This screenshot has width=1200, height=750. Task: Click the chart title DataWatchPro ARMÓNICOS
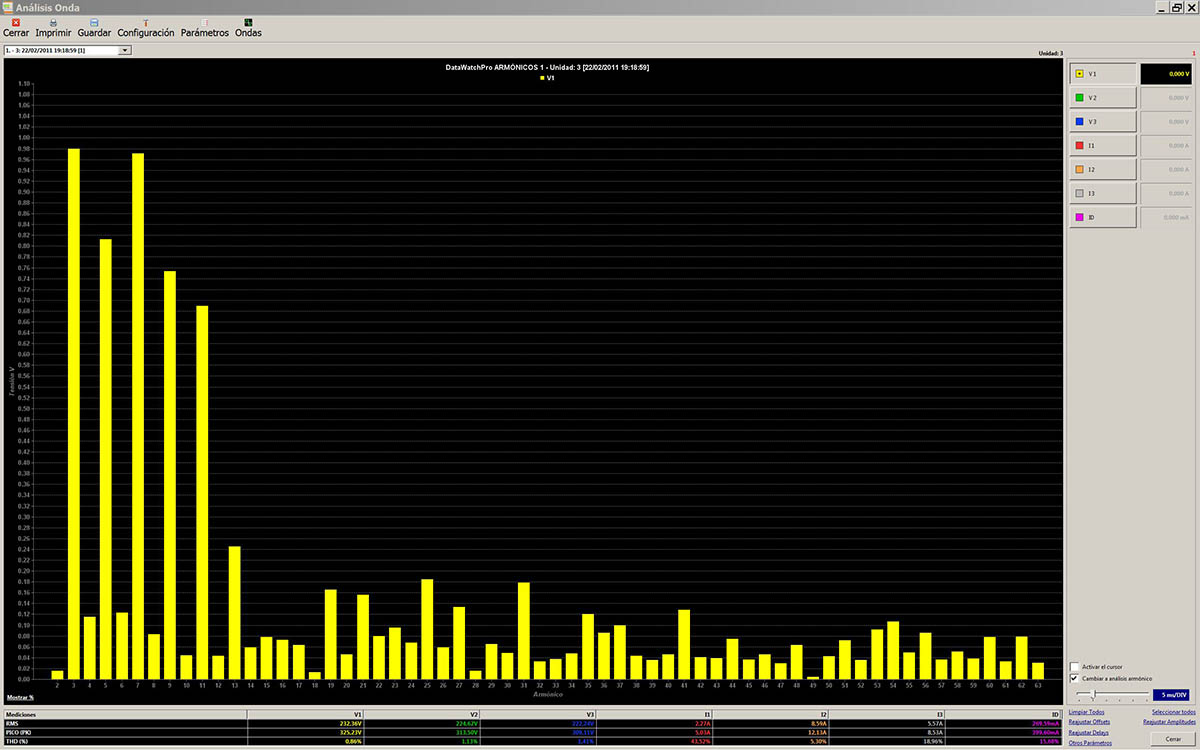click(x=547, y=67)
